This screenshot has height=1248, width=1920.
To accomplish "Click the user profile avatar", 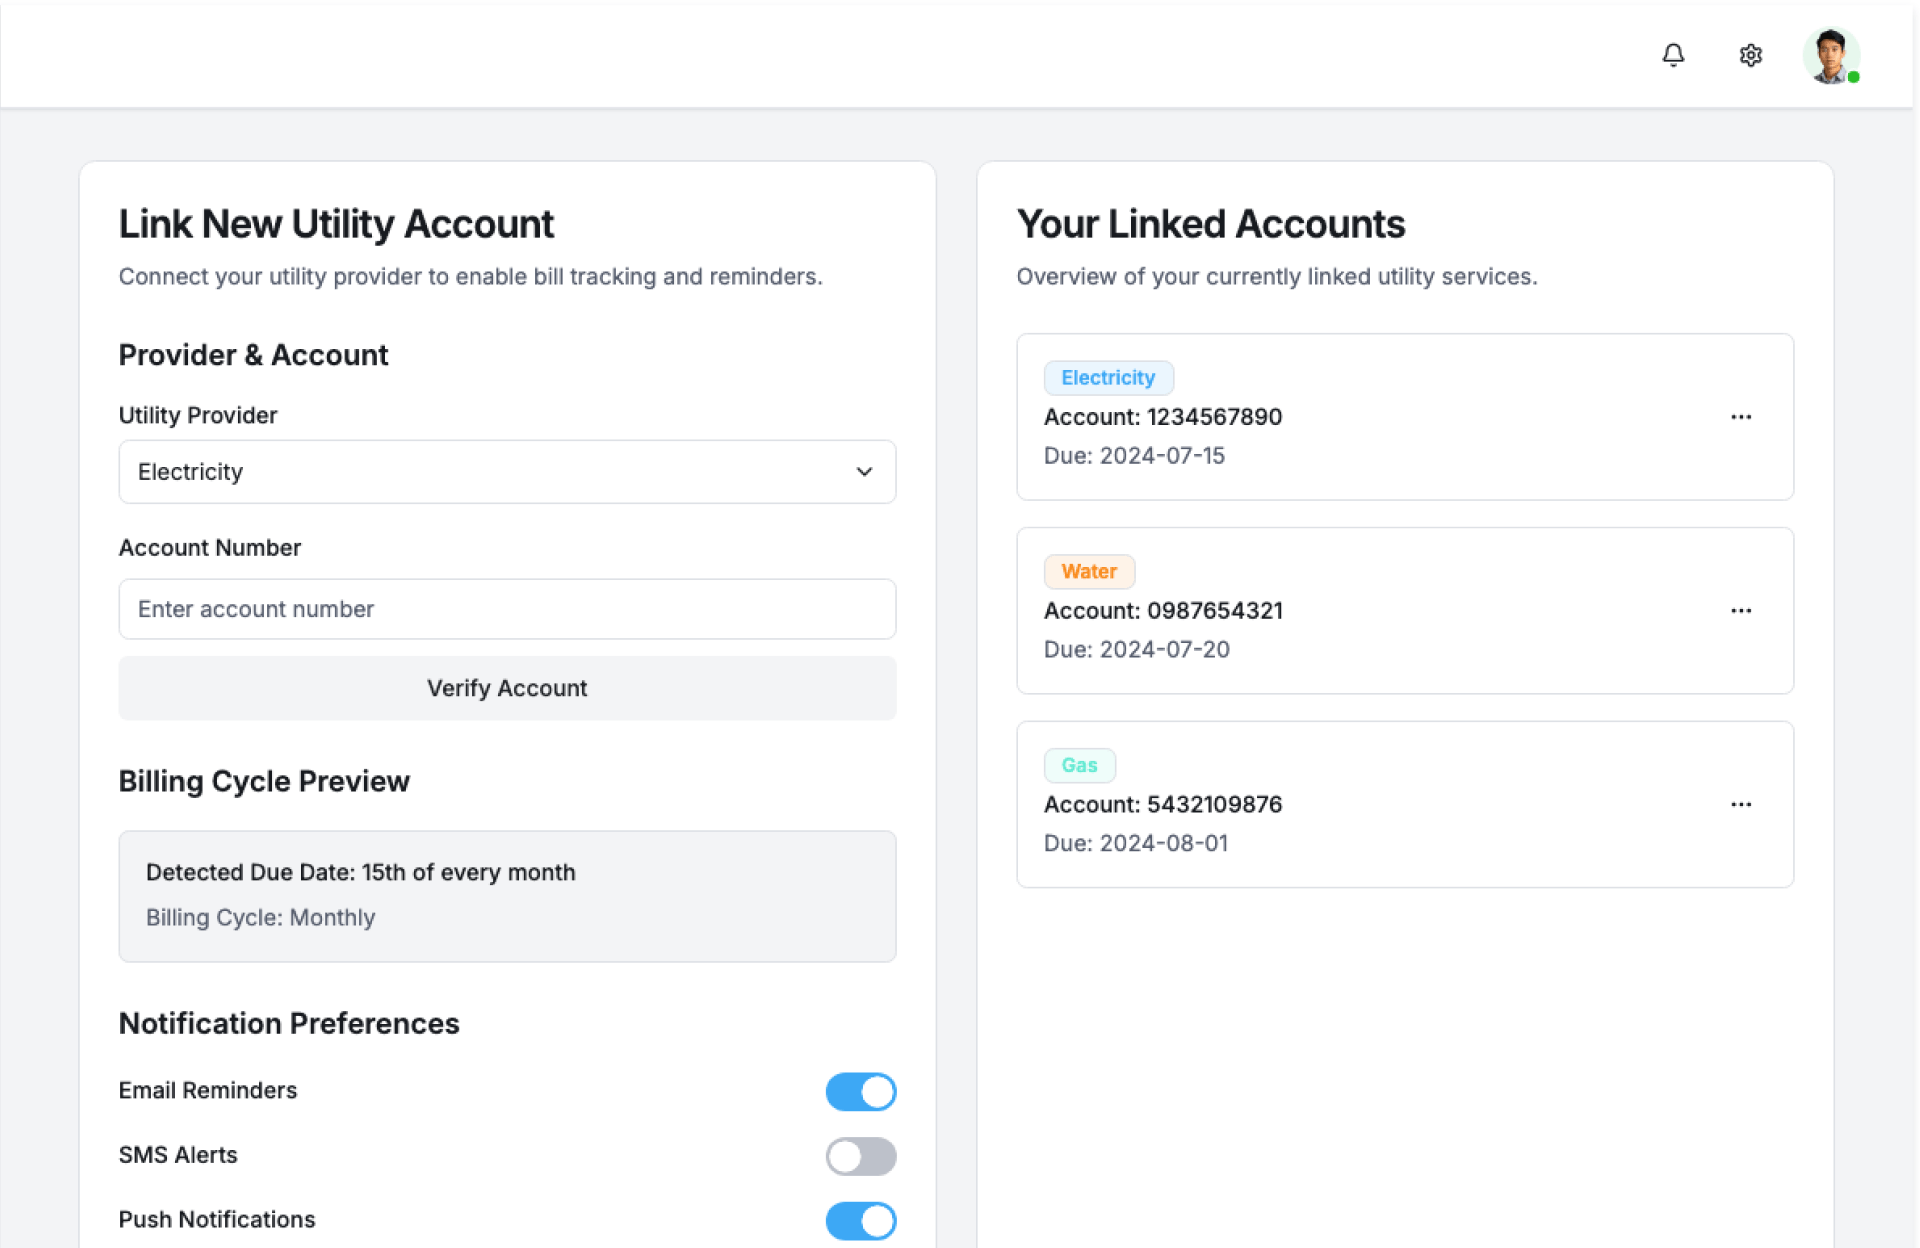I will point(1830,55).
